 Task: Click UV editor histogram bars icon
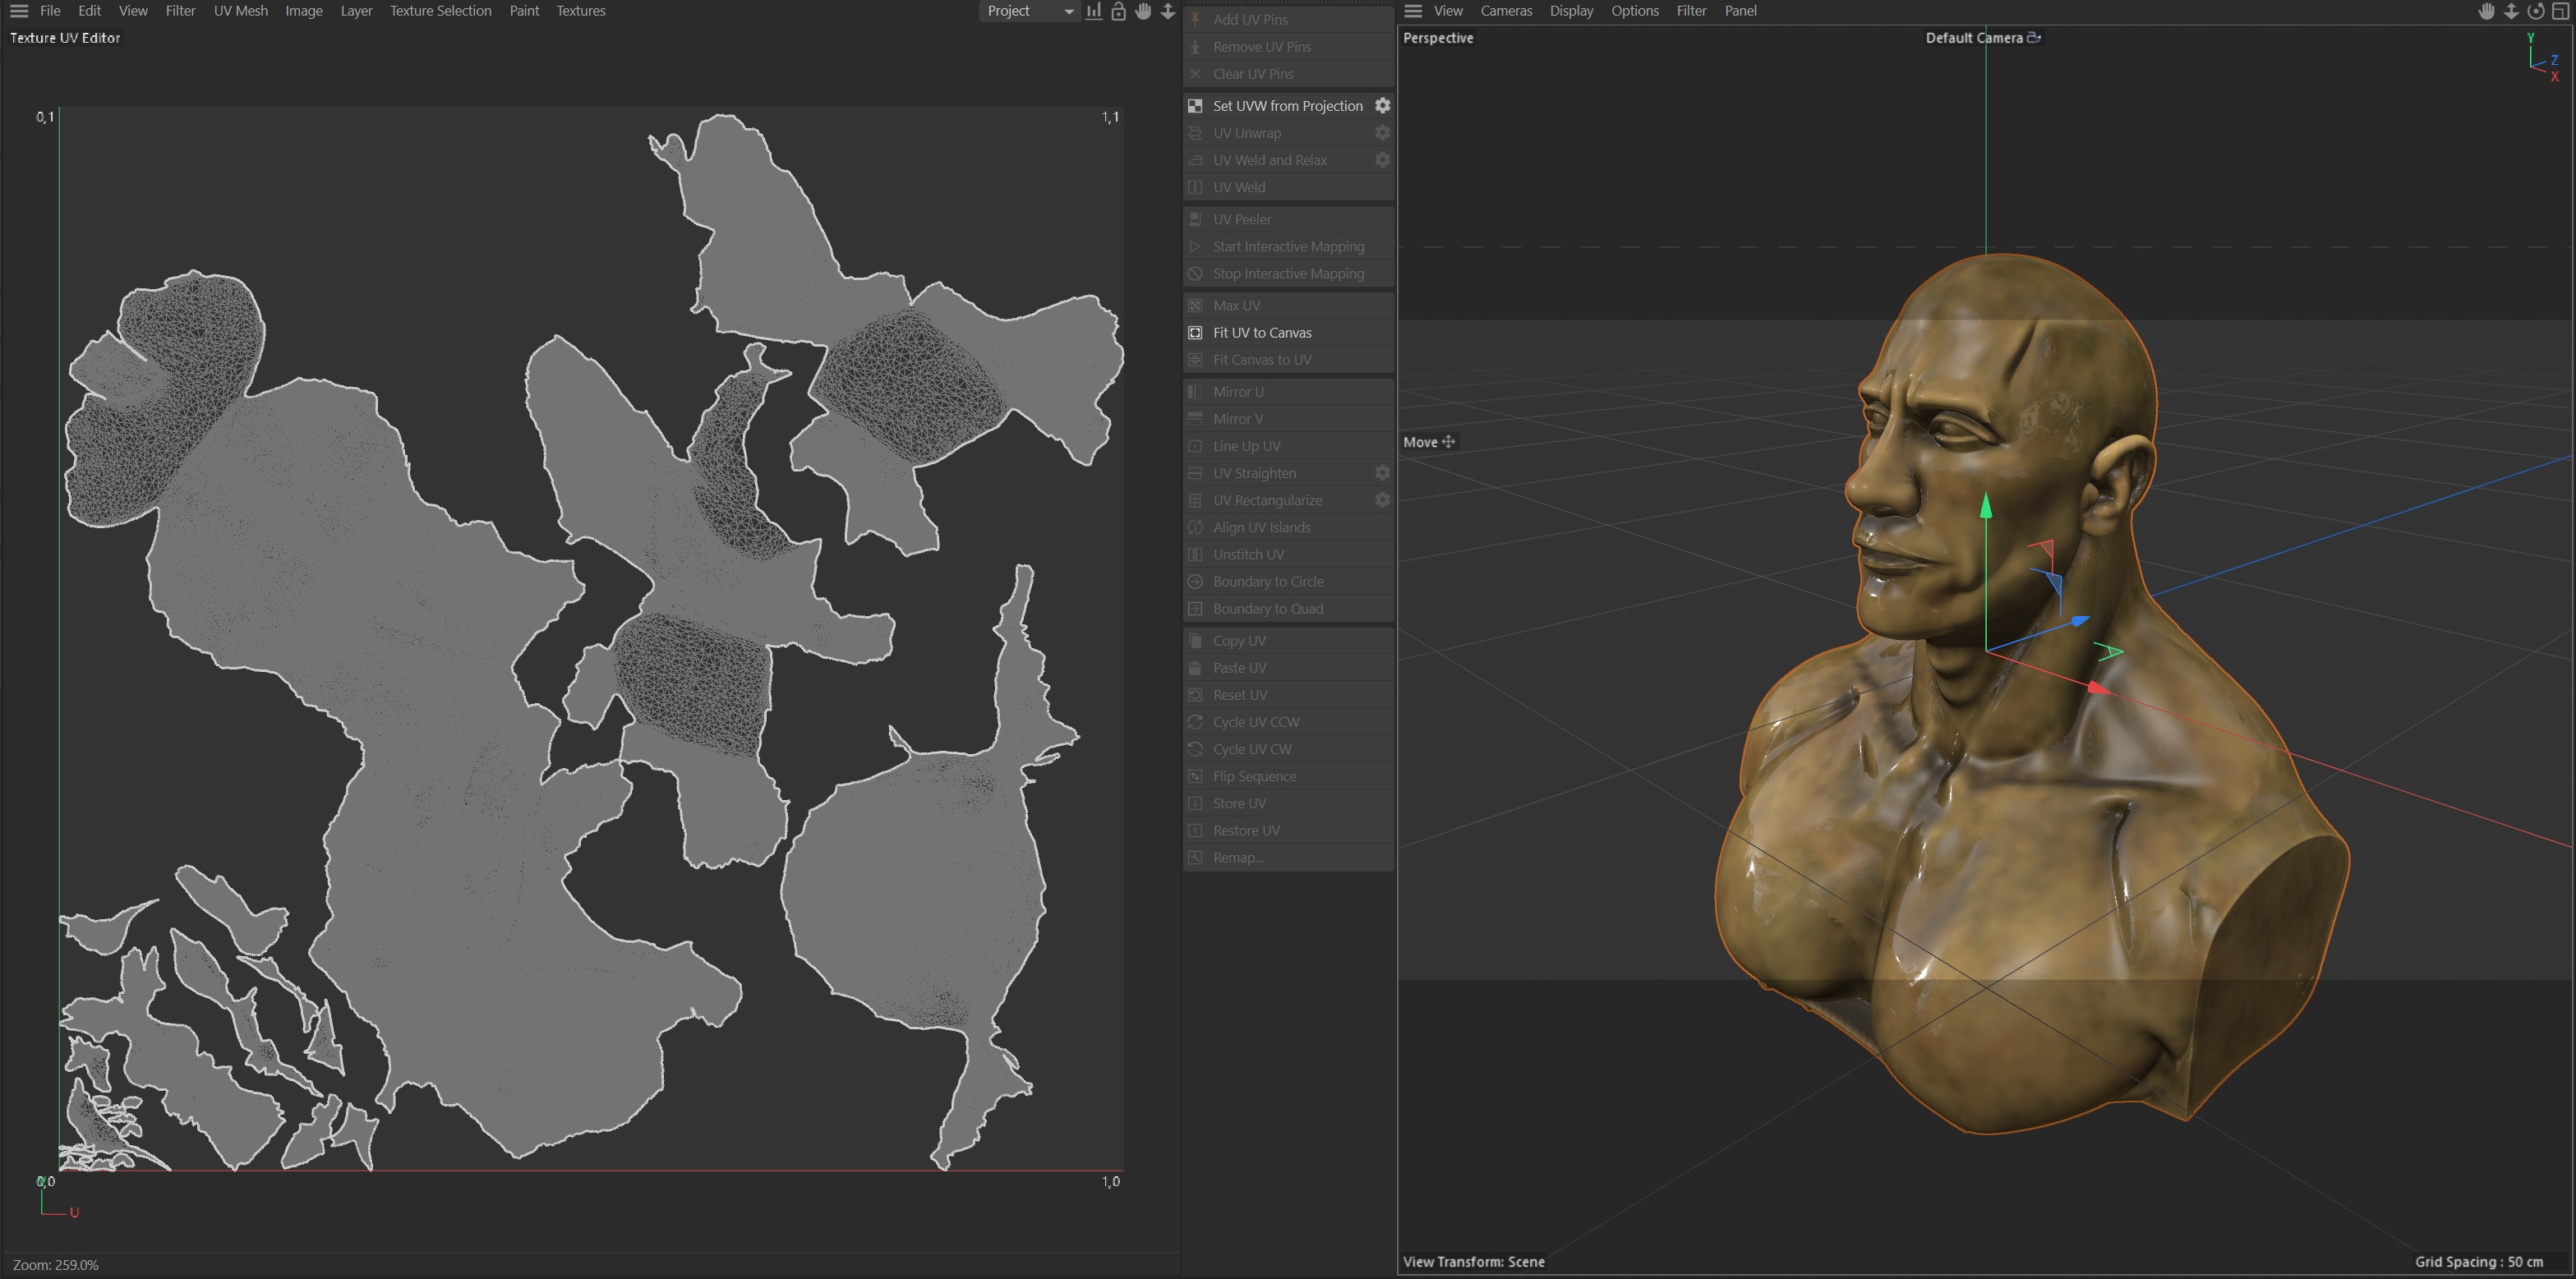[1094, 11]
